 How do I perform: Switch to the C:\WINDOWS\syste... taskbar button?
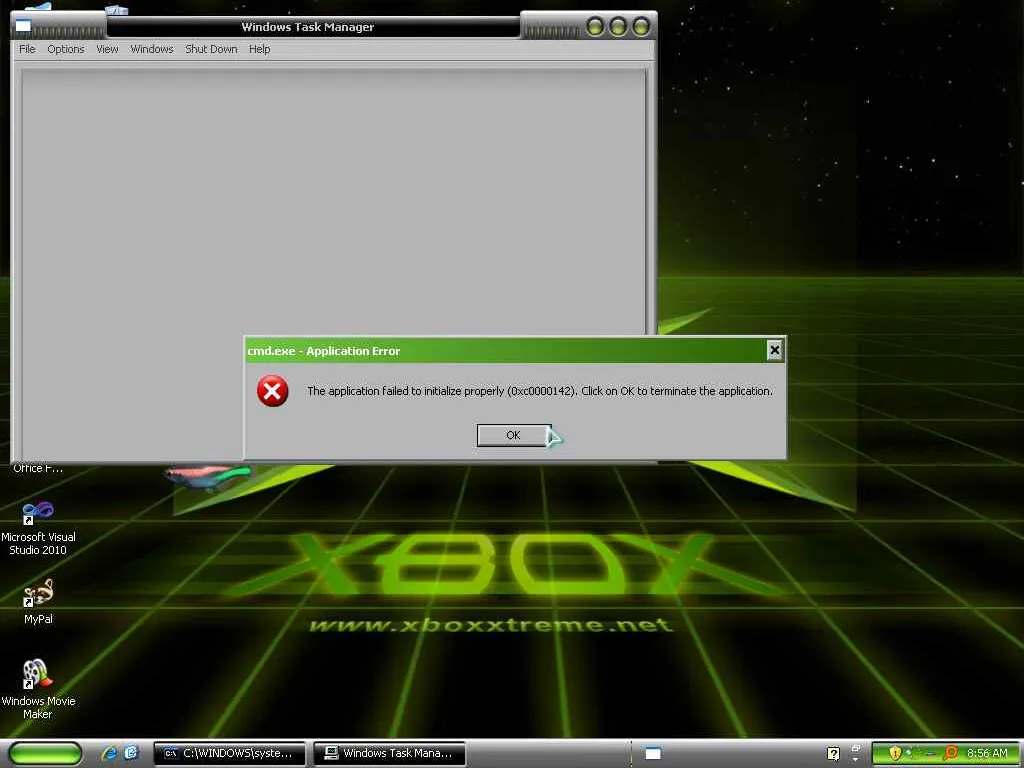(x=230, y=753)
